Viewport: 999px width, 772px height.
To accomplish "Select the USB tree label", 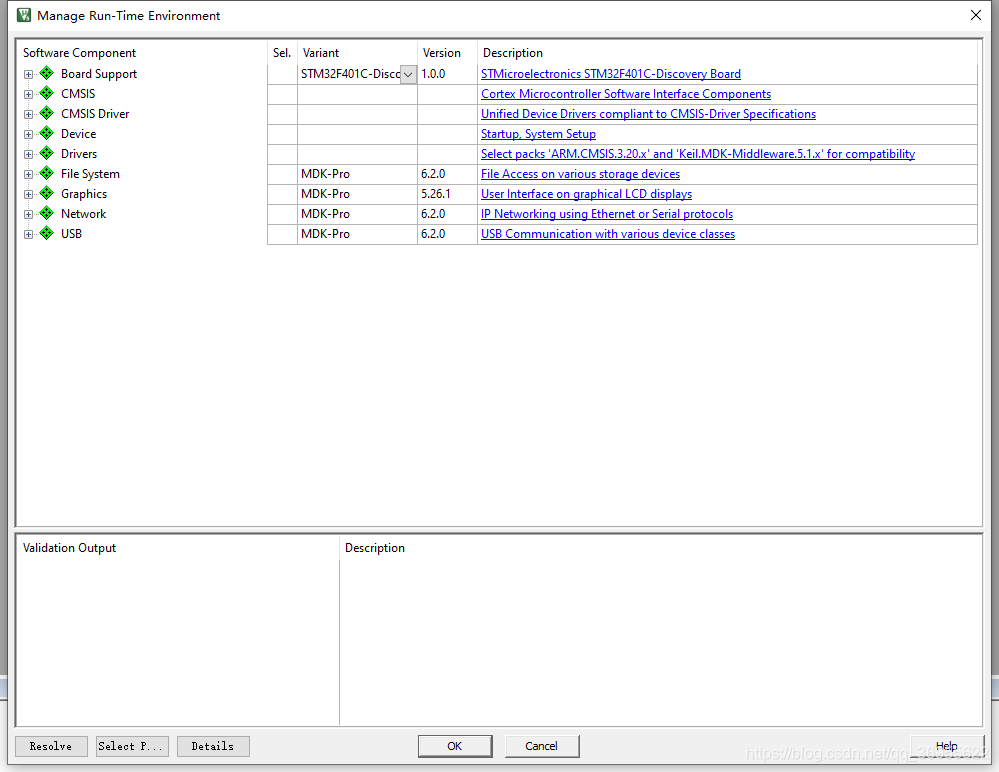I will pos(71,234).
